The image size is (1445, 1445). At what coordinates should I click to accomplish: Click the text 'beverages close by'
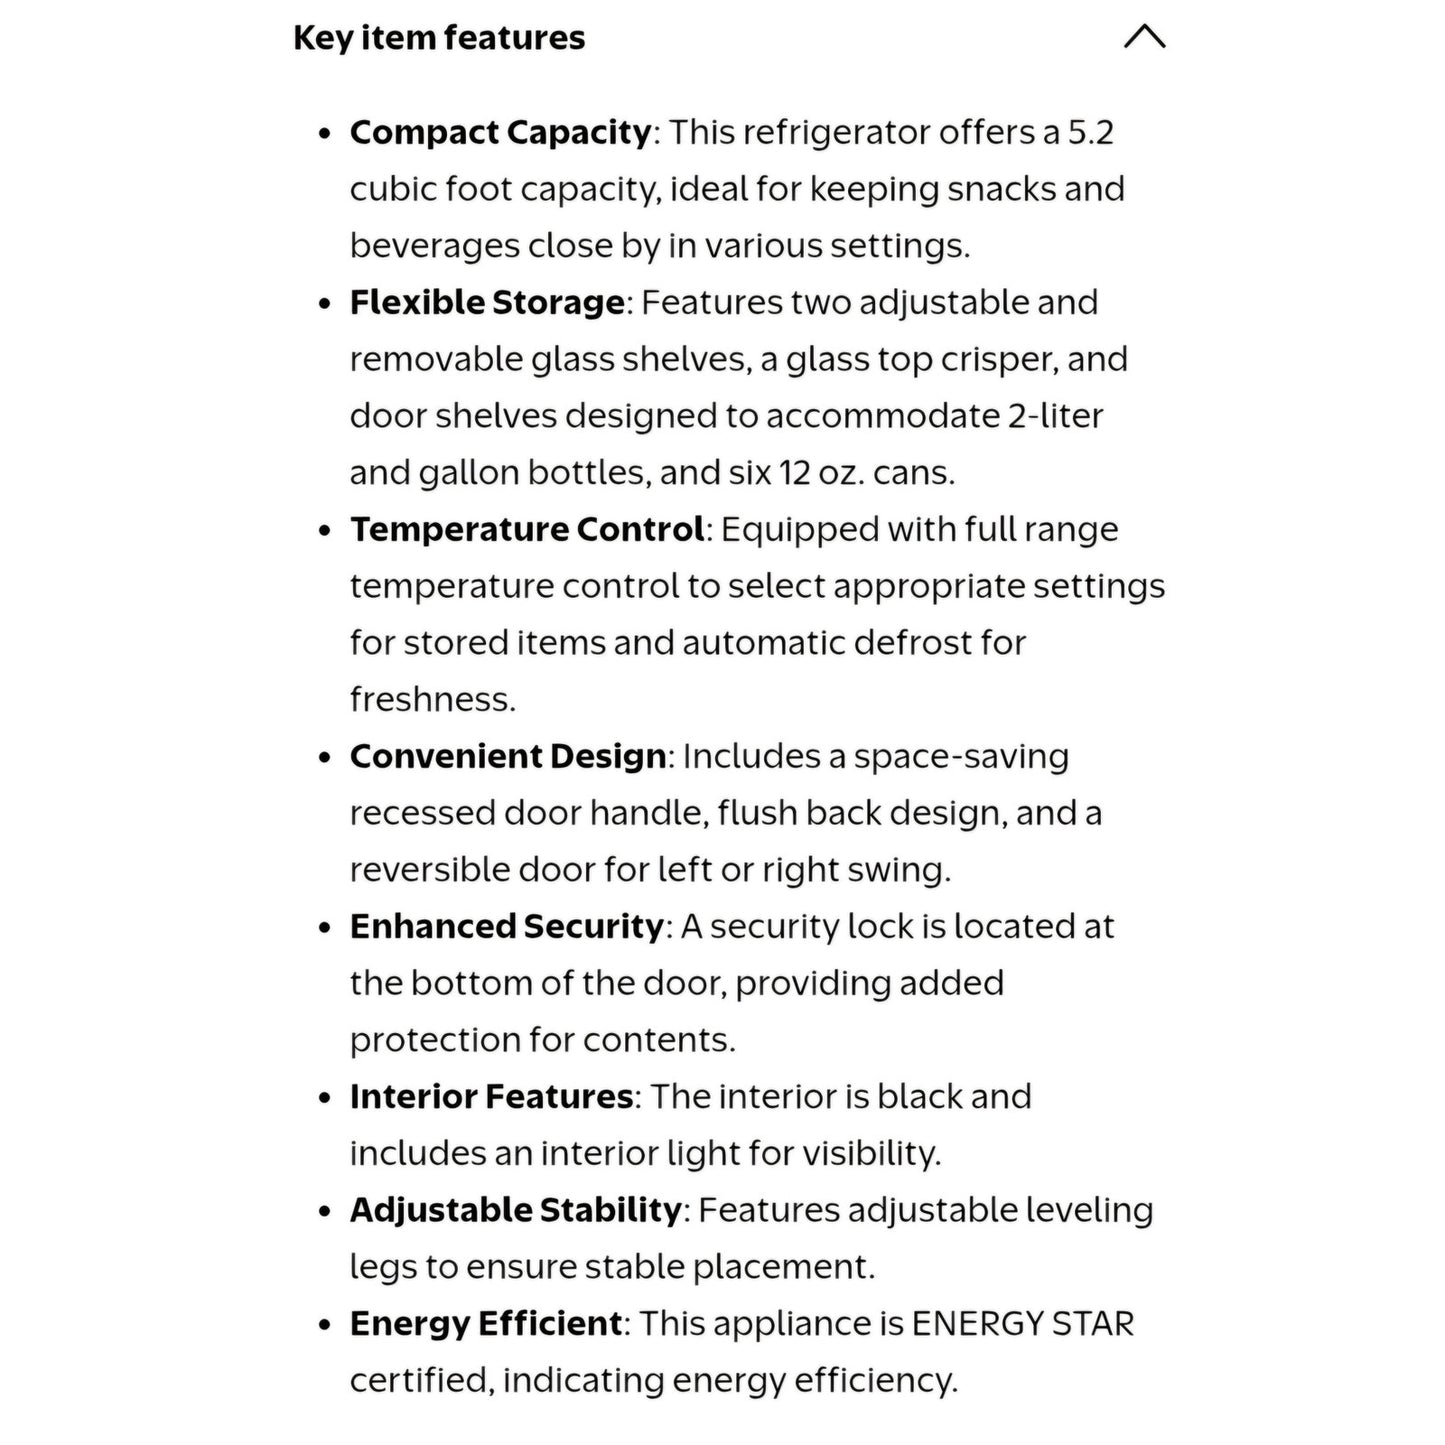[505, 245]
